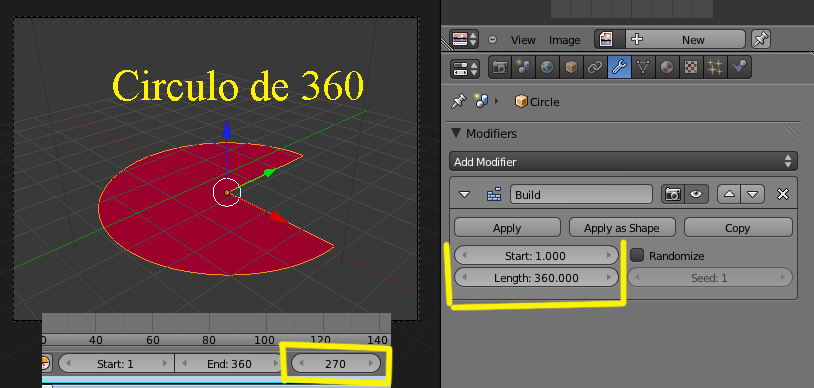Click Apply as Shape button
This screenshot has width=814, height=388.
pos(622,228)
